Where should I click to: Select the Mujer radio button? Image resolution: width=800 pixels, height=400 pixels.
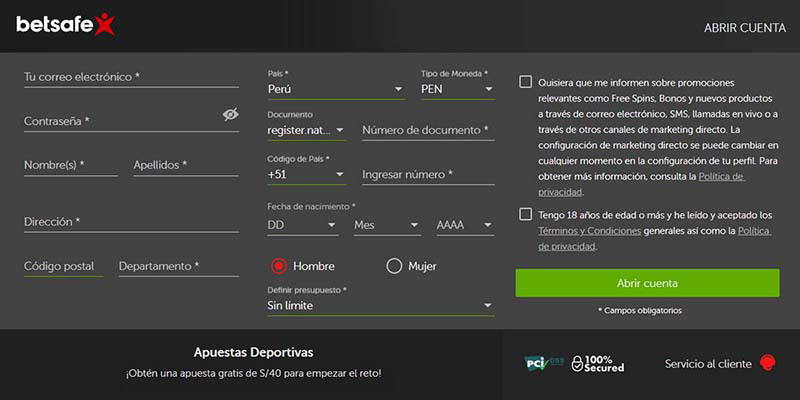click(x=394, y=266)
